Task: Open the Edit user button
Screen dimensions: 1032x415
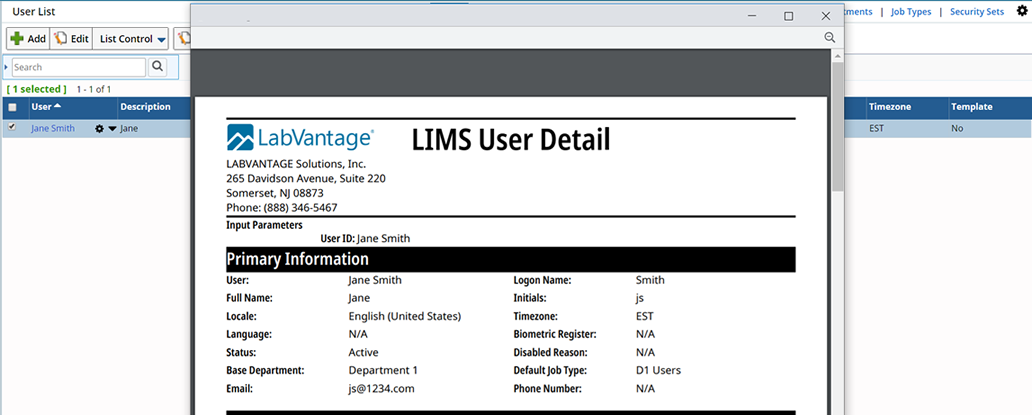Action: pyautogui.click(x=71, y=39)
